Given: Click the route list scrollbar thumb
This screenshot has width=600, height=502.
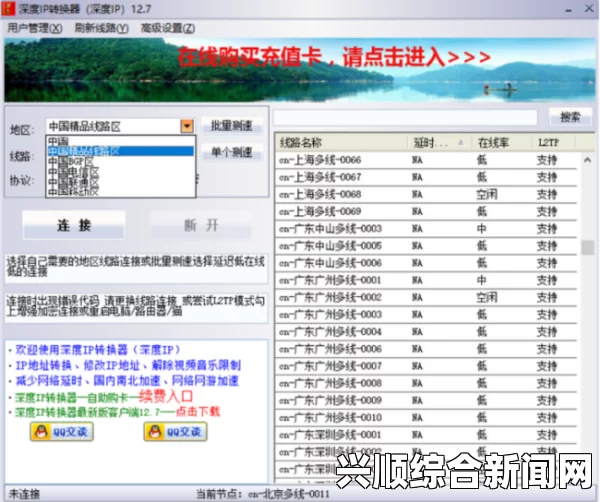Looking at the screenshot, I should tap(587, 247).
